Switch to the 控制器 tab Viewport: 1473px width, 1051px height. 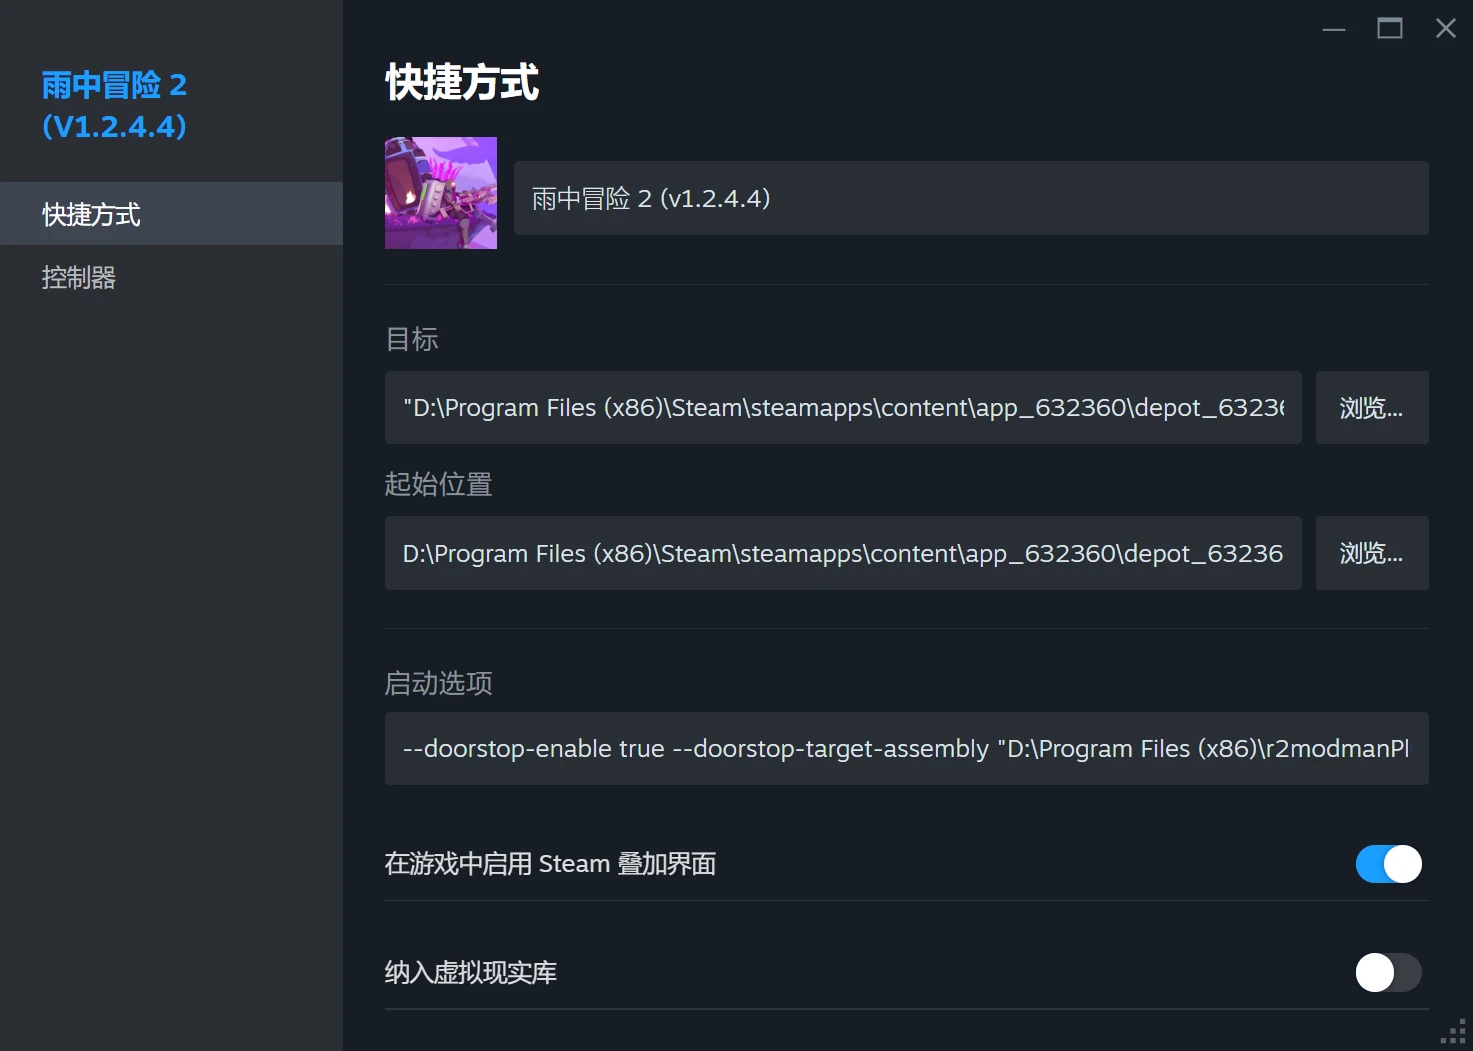pos(171,277)
